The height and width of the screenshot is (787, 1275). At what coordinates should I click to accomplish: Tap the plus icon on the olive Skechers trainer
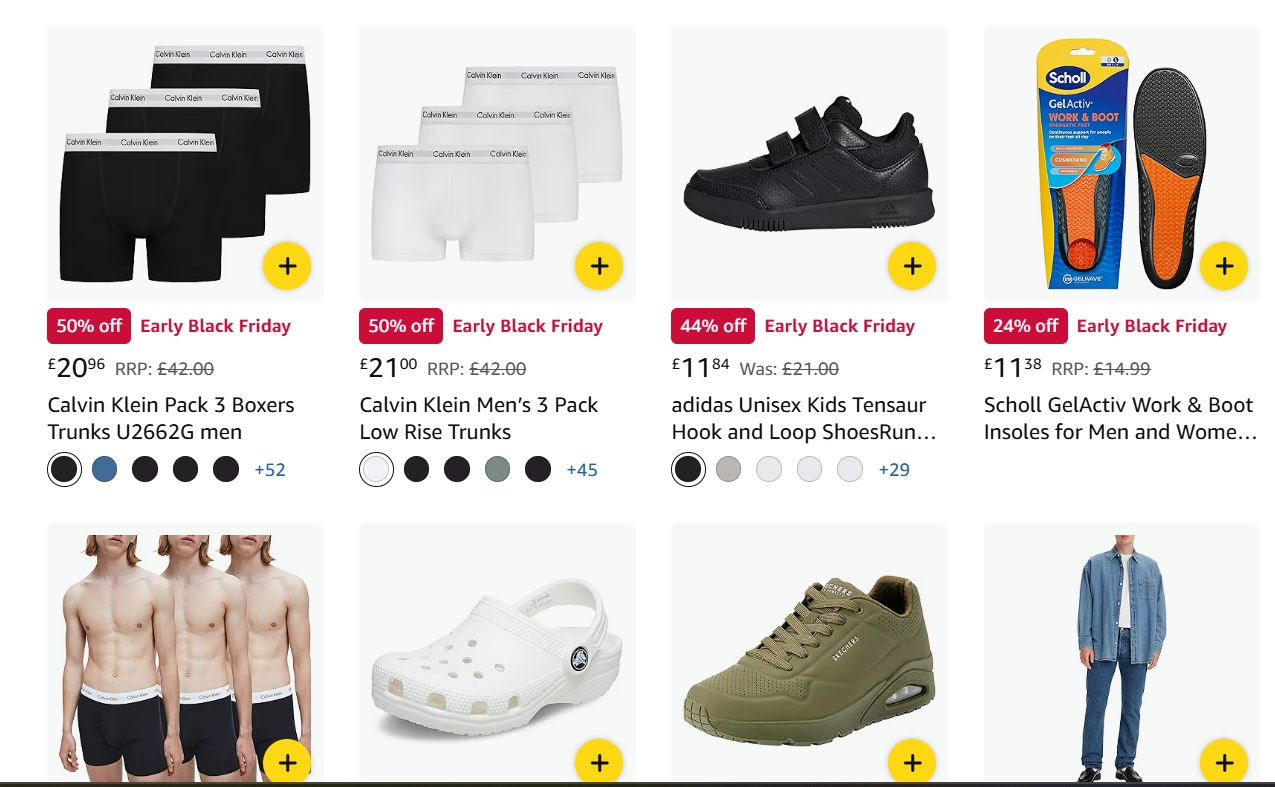(911, 761)
